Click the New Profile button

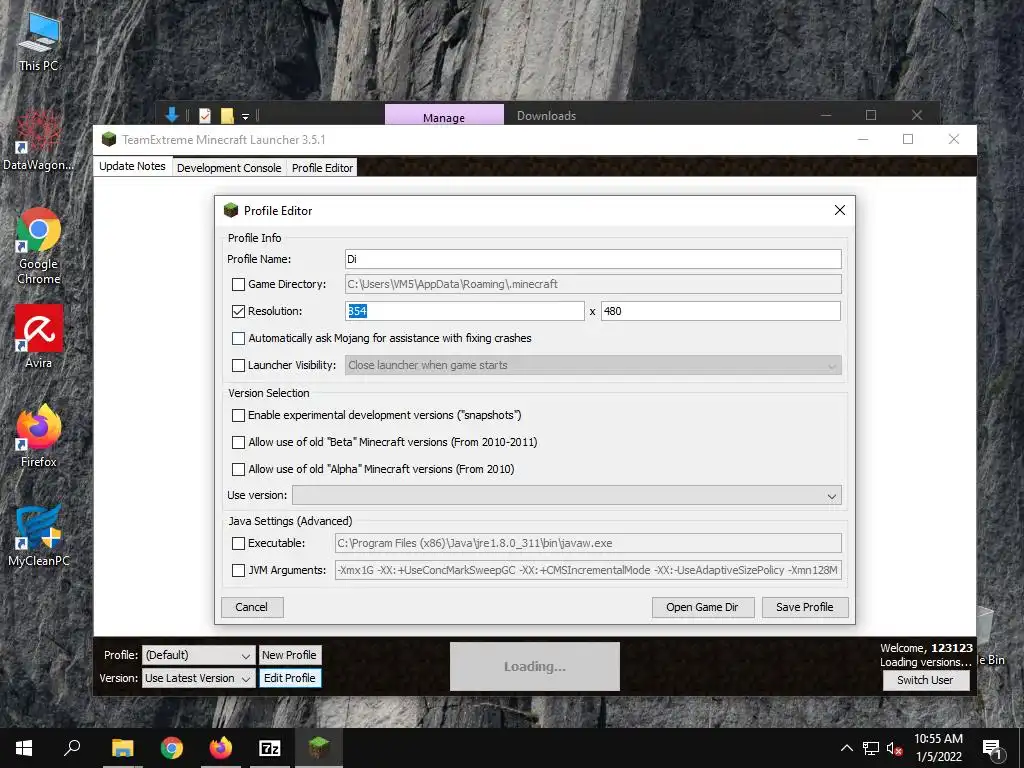[x=289, y=655]
